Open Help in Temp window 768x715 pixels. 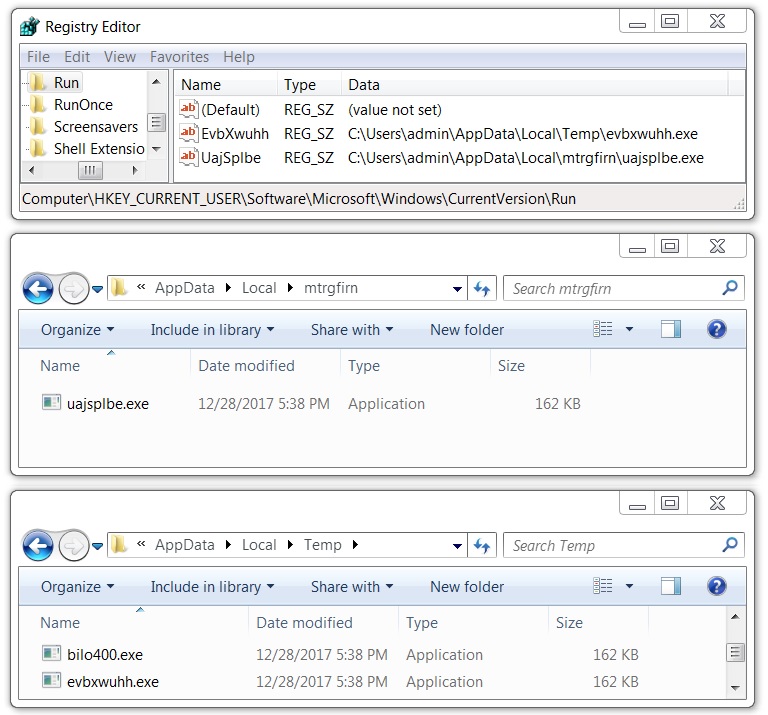pyautogui.click(x=716, y=586)
